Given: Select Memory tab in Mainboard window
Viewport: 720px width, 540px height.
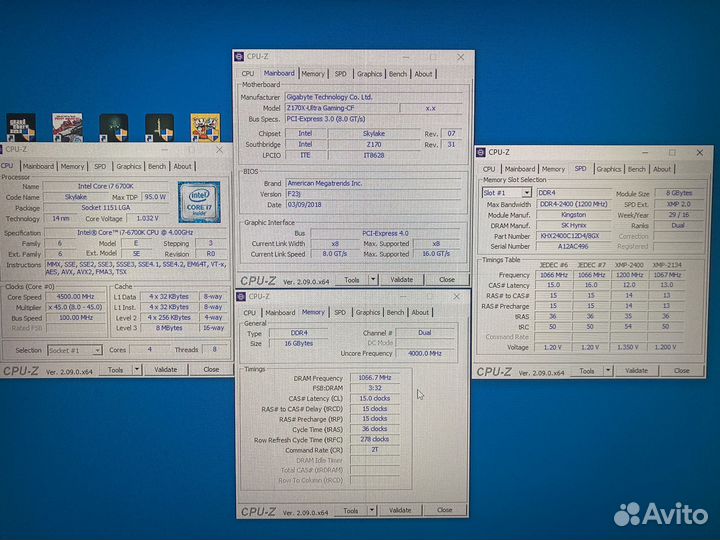Looking at the screenshot, I should point(313,73).
